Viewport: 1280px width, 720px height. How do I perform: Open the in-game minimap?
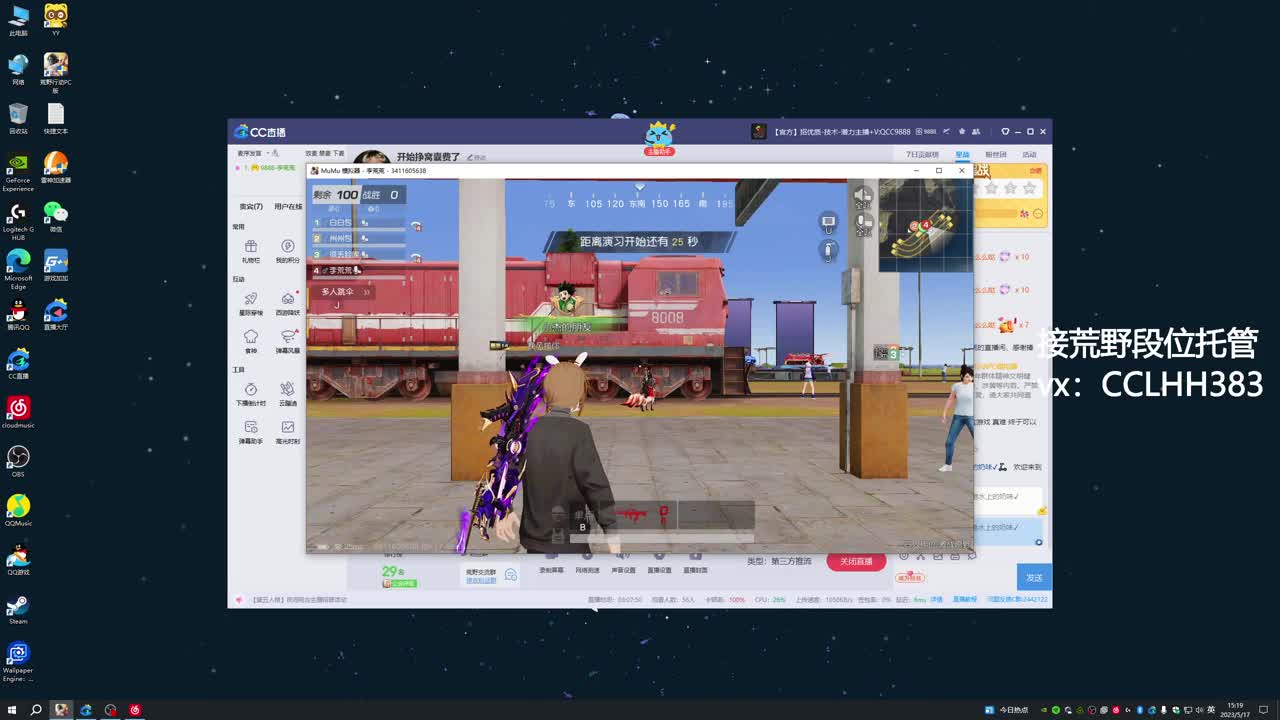click(x=925, y=225)
